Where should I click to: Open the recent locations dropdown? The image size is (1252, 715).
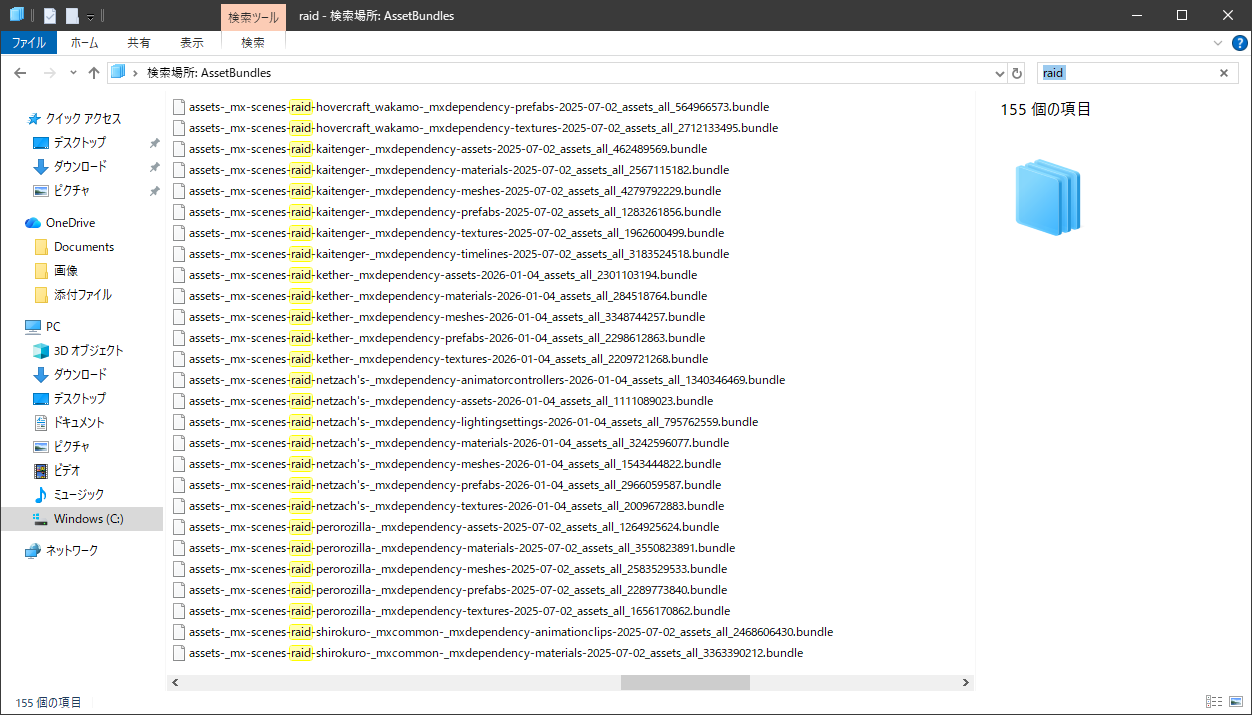coord(73,73)
